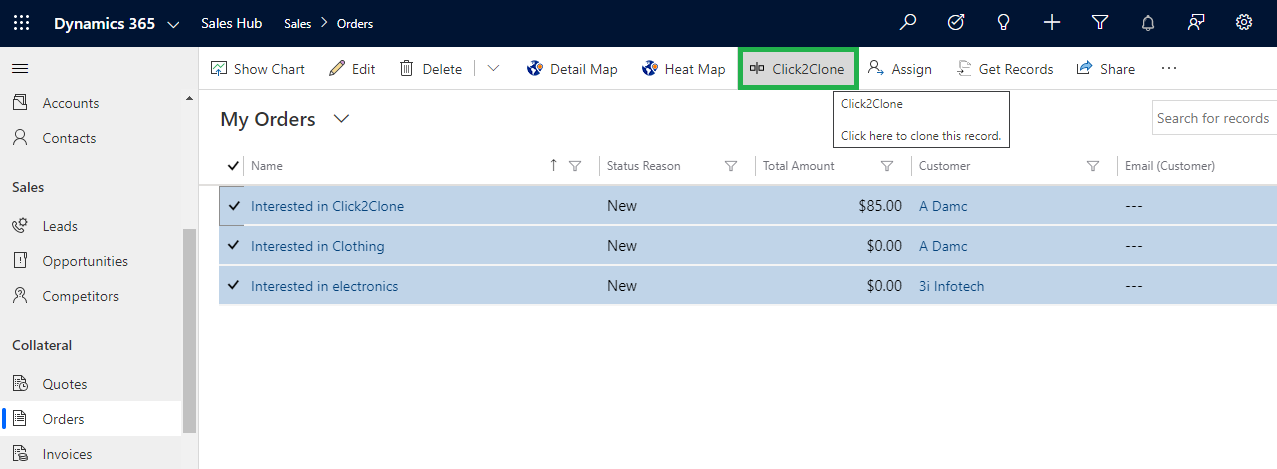This screenshot has width=1277, height=469.
Task: Click the Search for records field
Action: [1213, 118]
